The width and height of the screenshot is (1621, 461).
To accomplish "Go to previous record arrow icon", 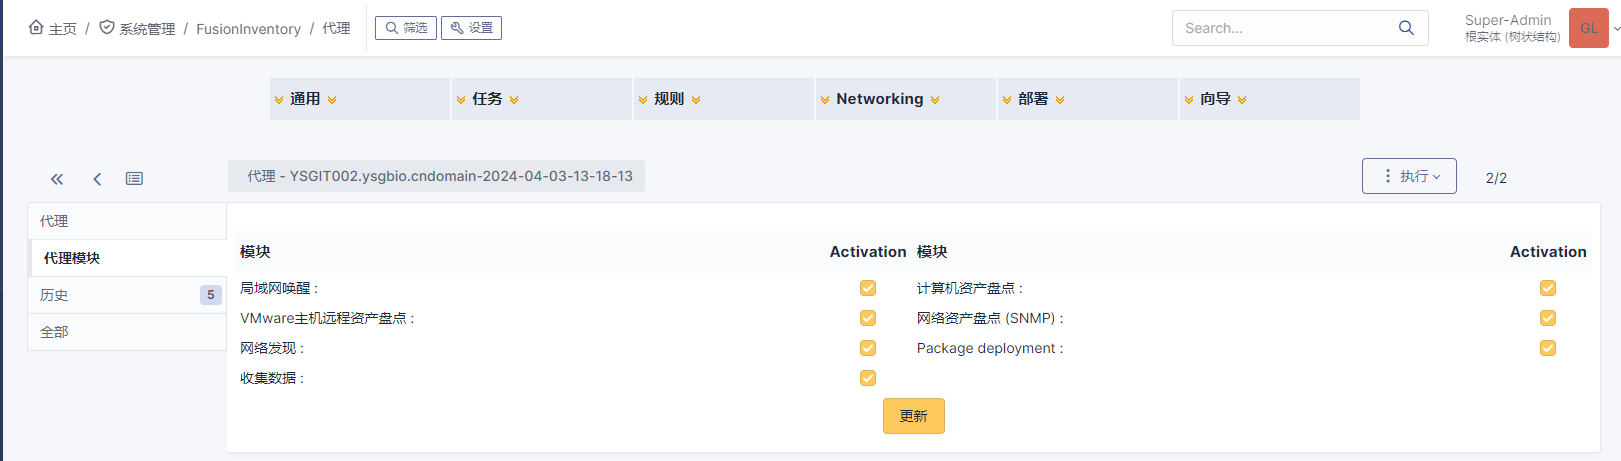I will click(x=97, y=179).
